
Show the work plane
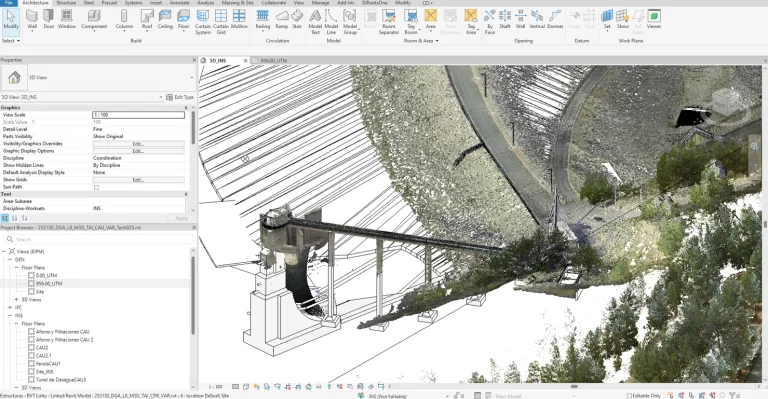[623, 20]
